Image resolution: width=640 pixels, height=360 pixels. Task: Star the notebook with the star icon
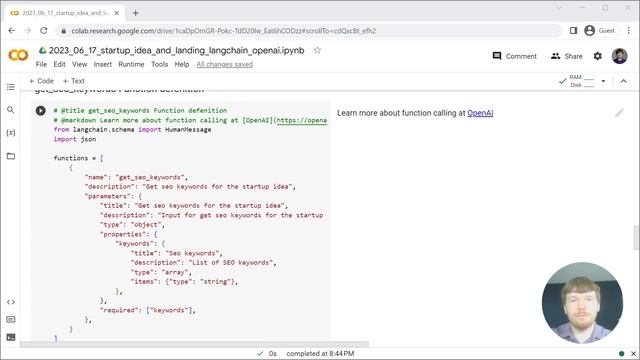click(317, 50)
